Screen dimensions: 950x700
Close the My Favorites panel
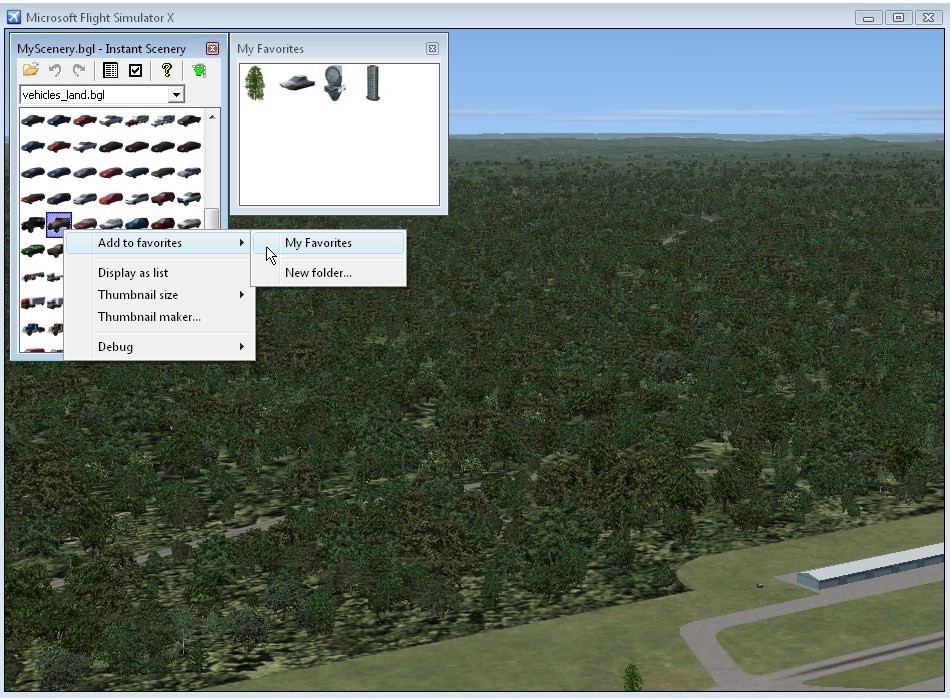[432, 48]
